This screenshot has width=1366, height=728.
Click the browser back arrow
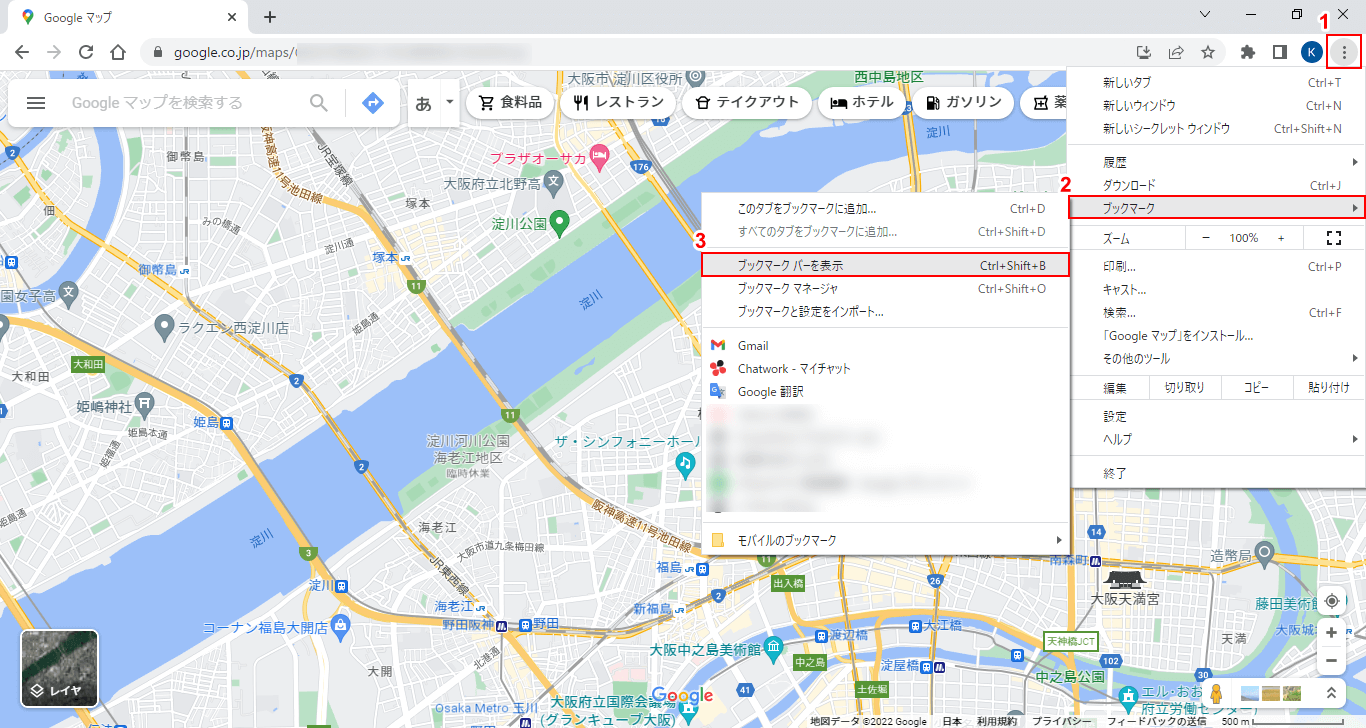click(22, 52)
